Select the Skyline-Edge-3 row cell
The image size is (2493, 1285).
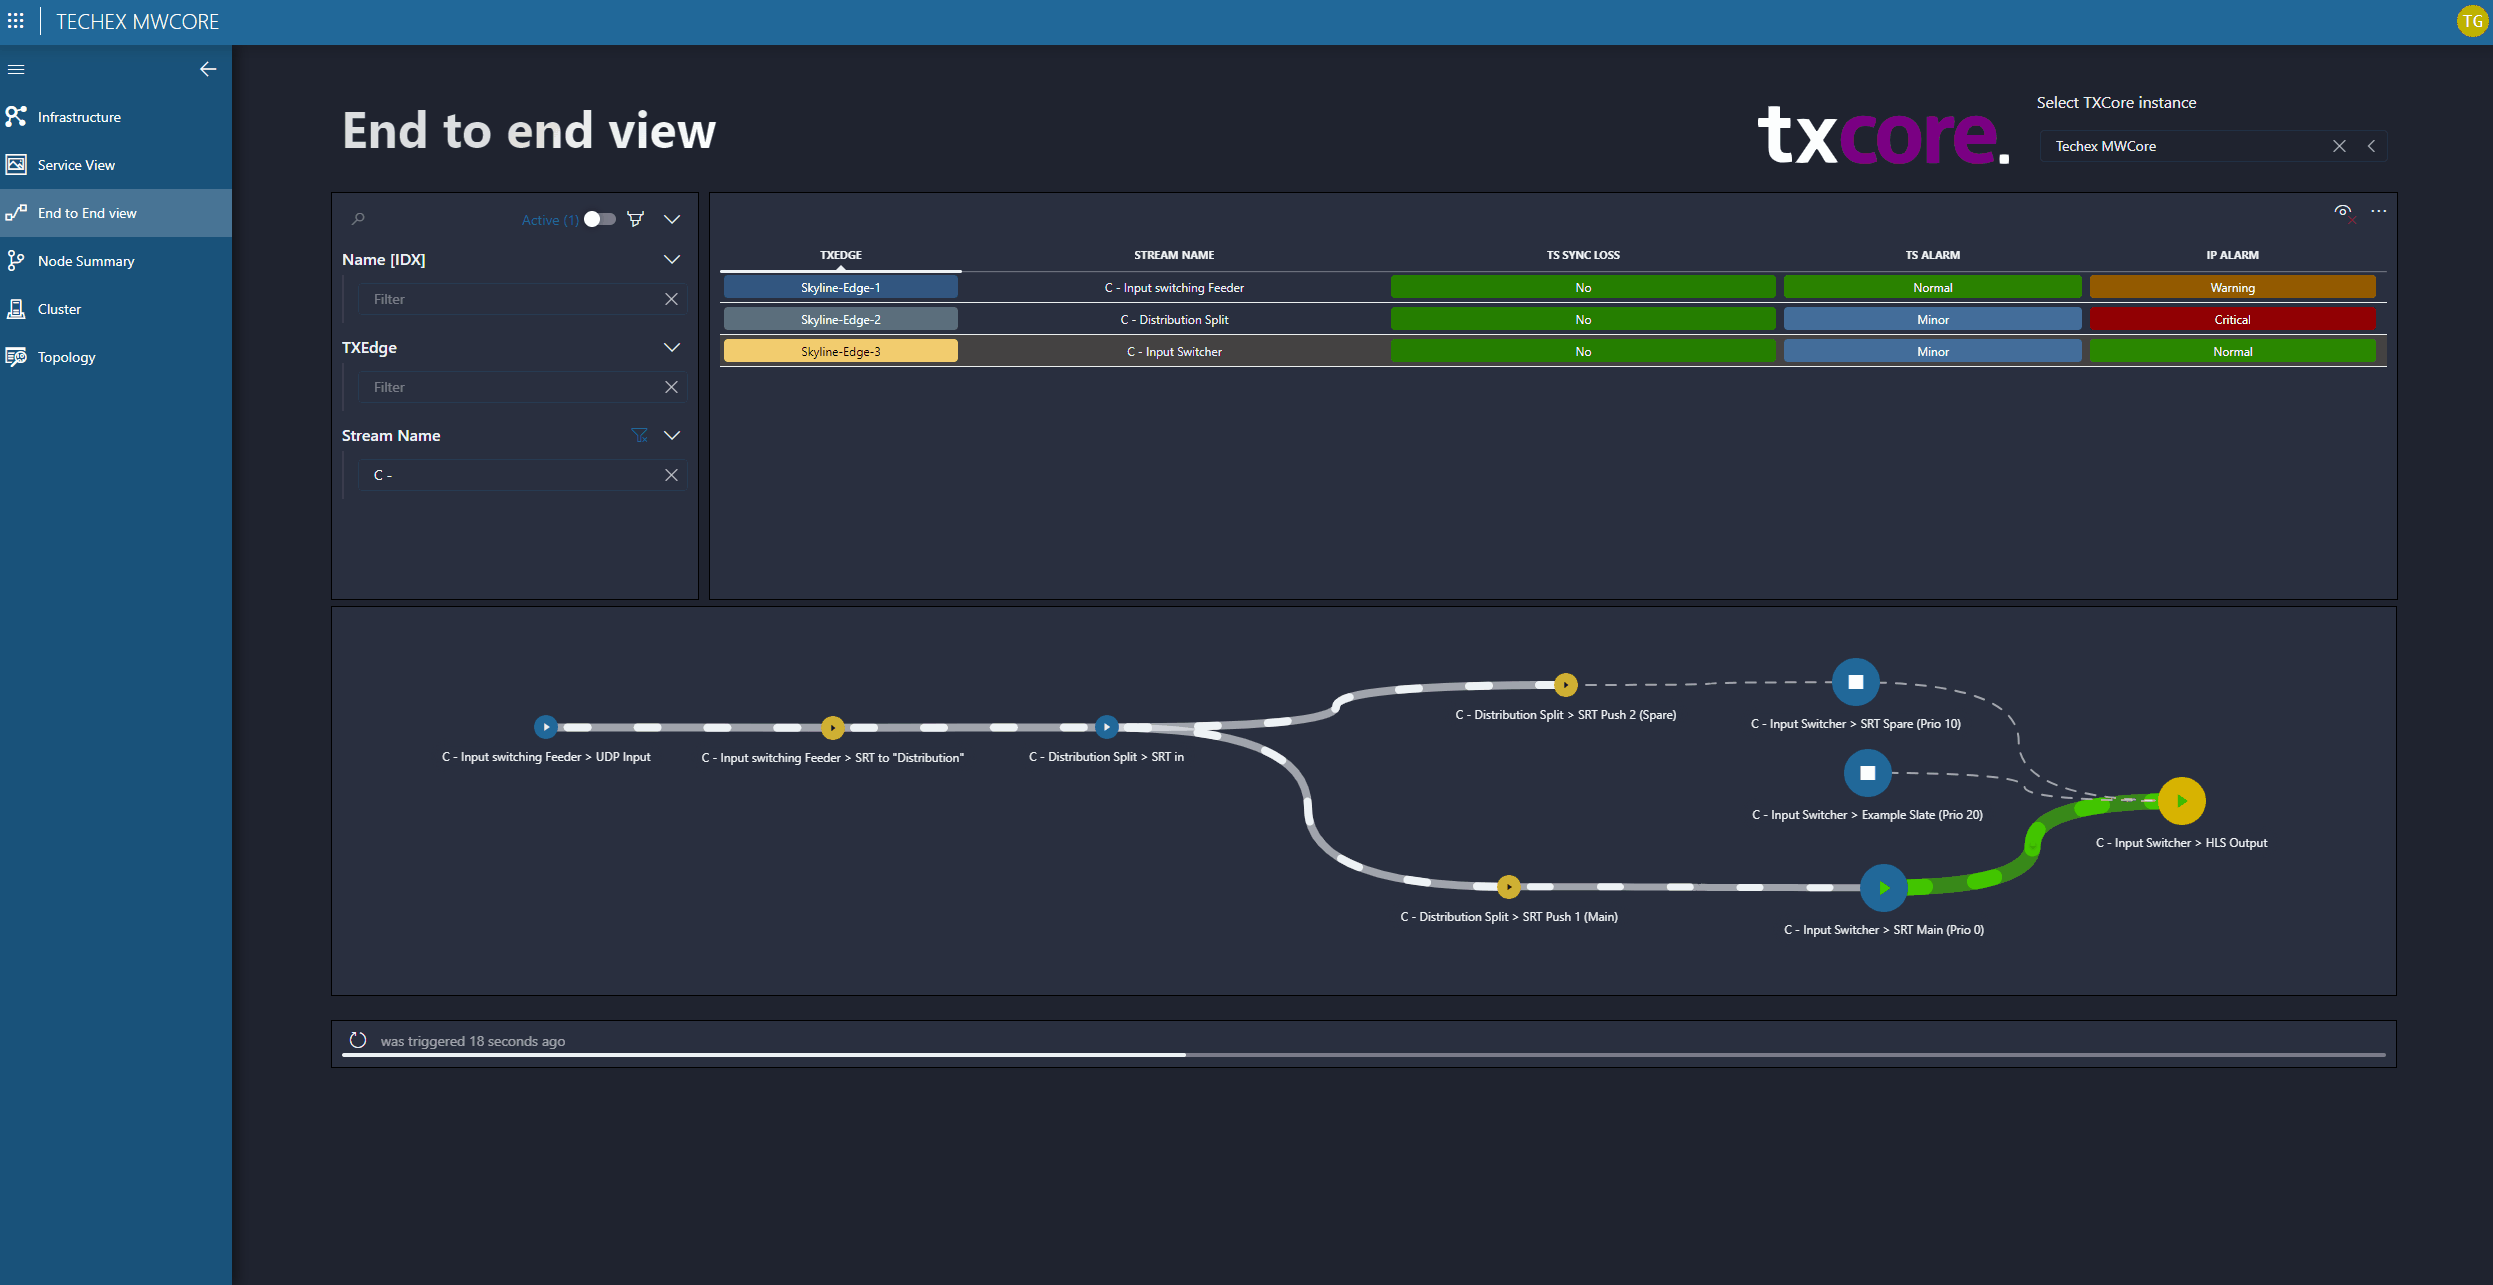[x=840, y=351]
